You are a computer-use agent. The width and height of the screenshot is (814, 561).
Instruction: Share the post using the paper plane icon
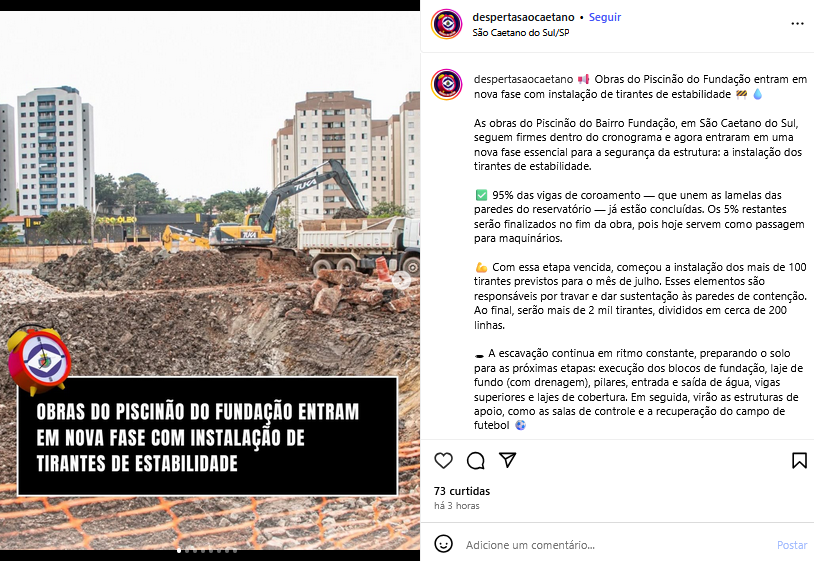(x=507, y=460)
